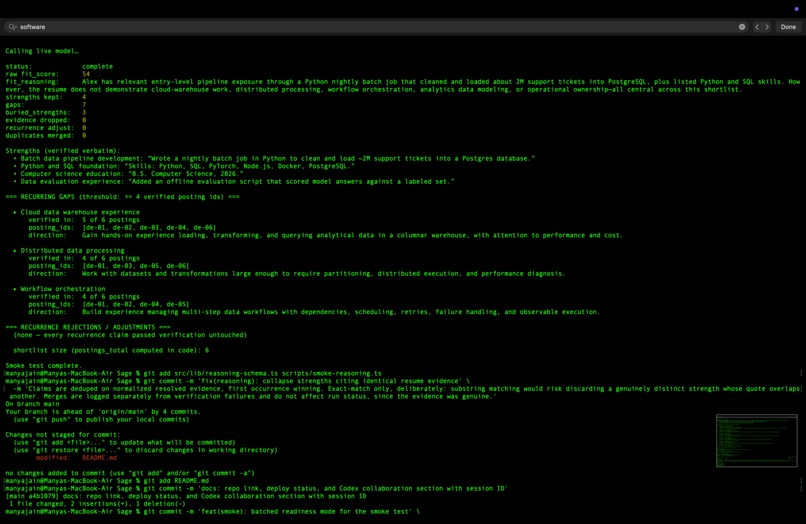Click the raw fit_score value 54
806x524 pixels.
pyautogui.click(x=86, y=74)
